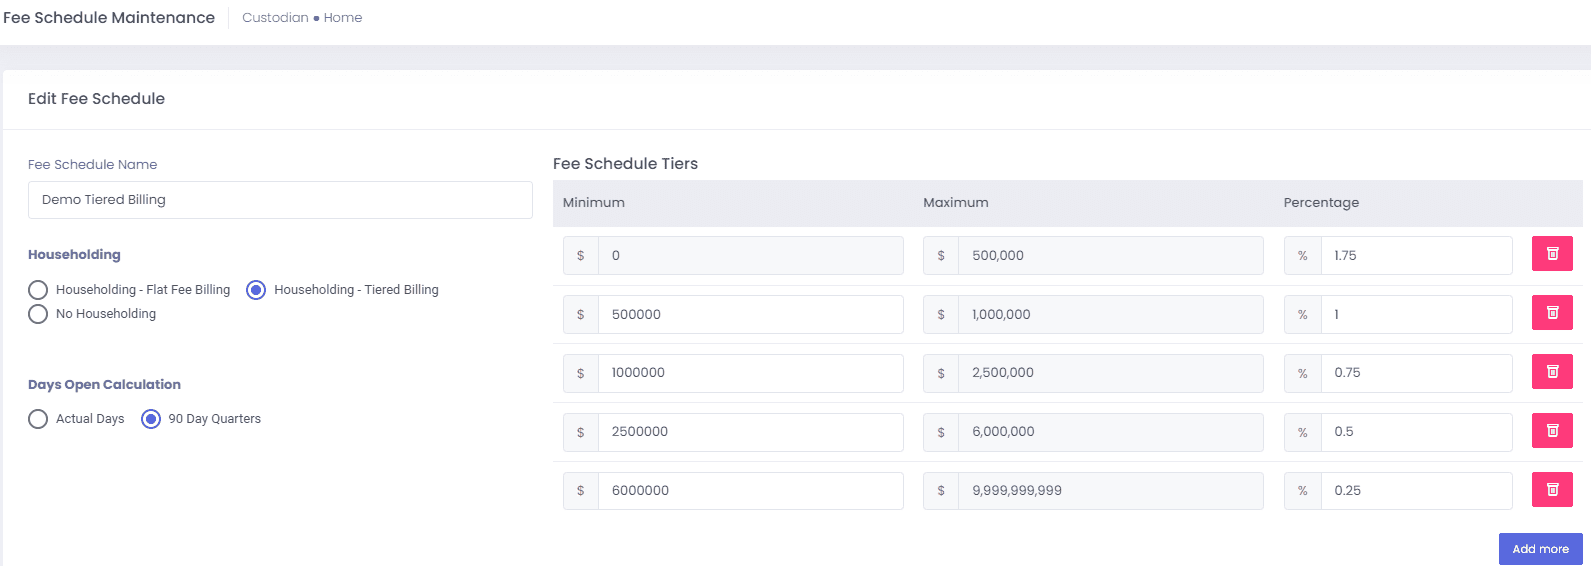Screen dimensions: 1591x566
Task: Remove the 0.25 percent tier row
Action: coord(1552,490)
